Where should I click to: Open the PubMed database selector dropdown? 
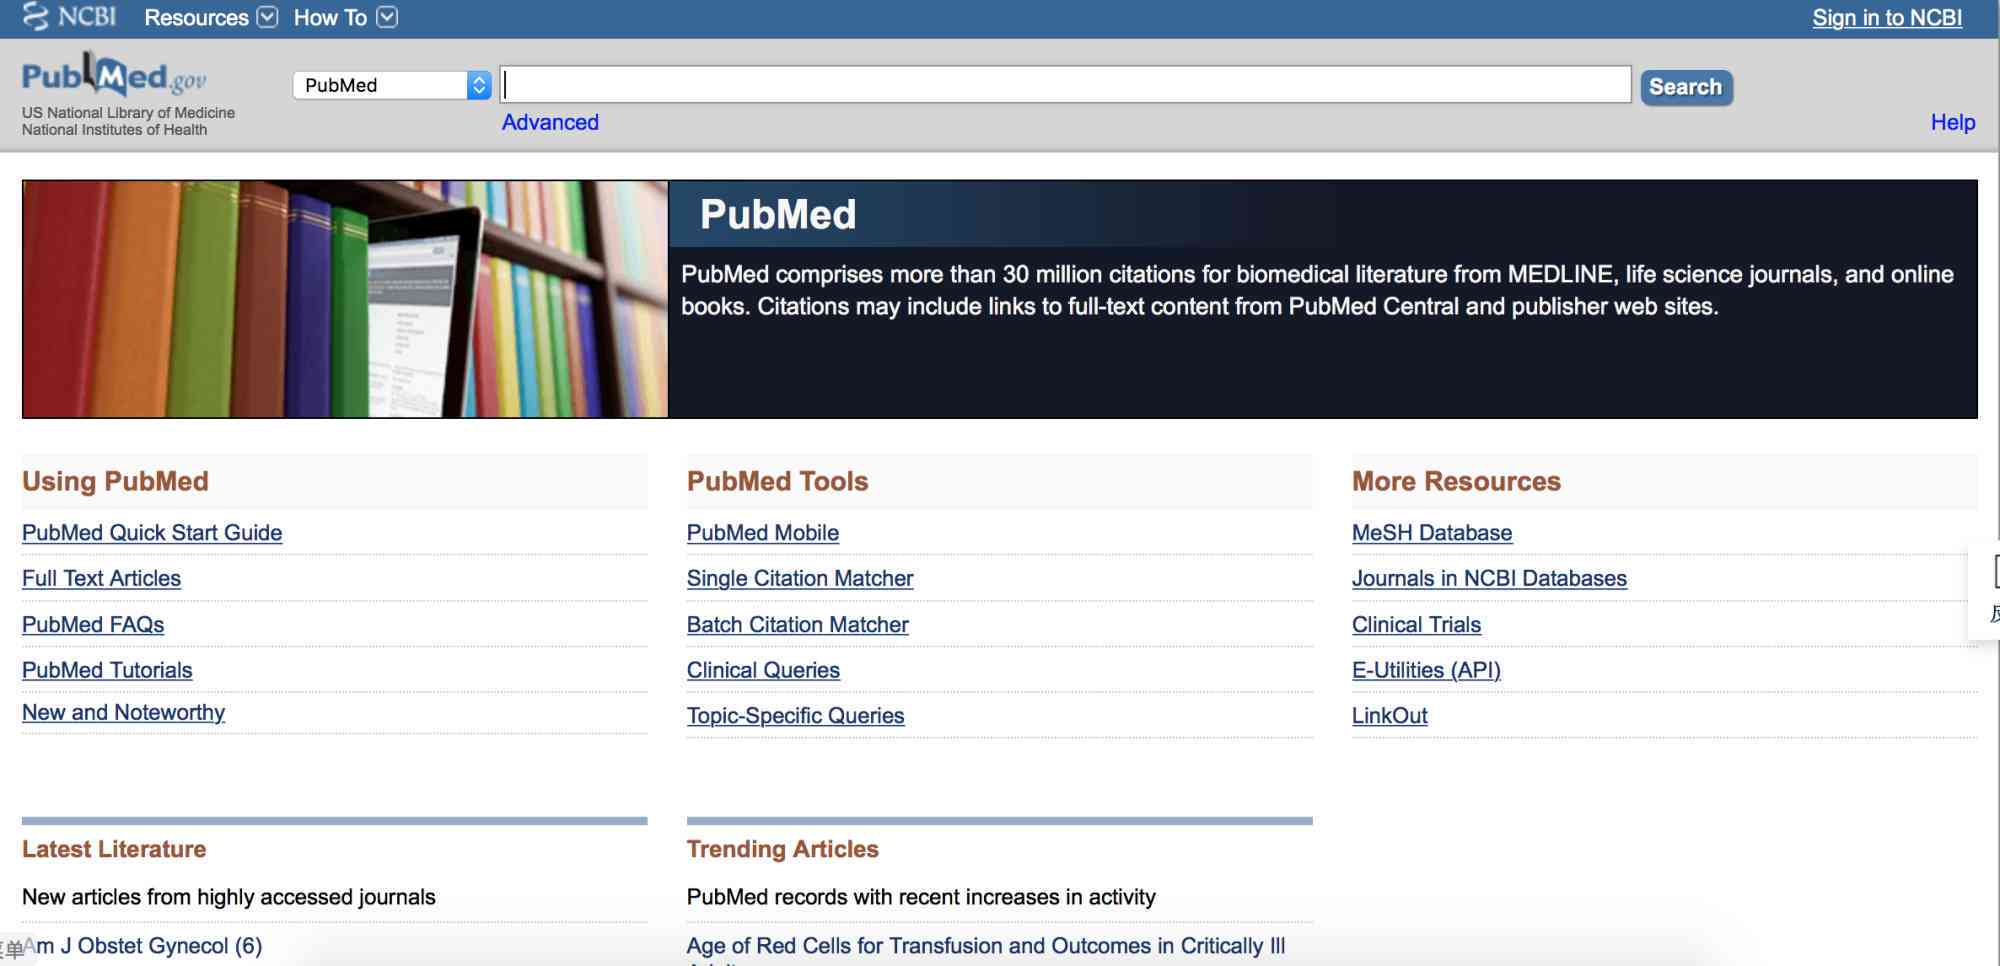pos(392,85)
